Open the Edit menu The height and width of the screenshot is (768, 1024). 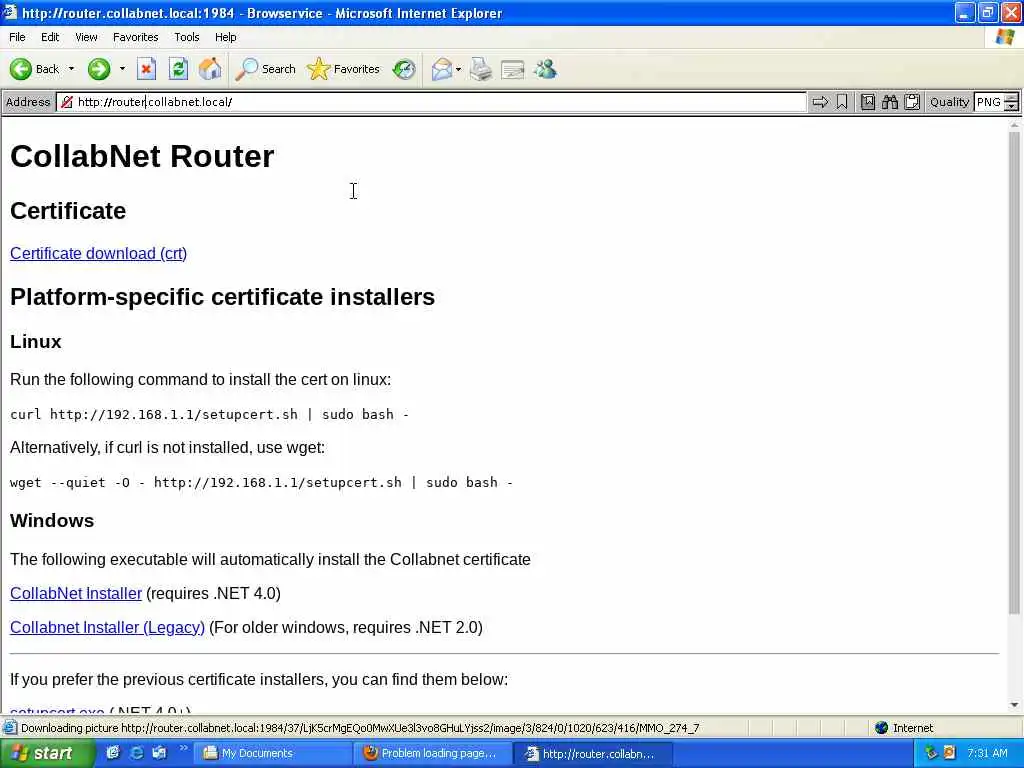[x=50, y=37]
